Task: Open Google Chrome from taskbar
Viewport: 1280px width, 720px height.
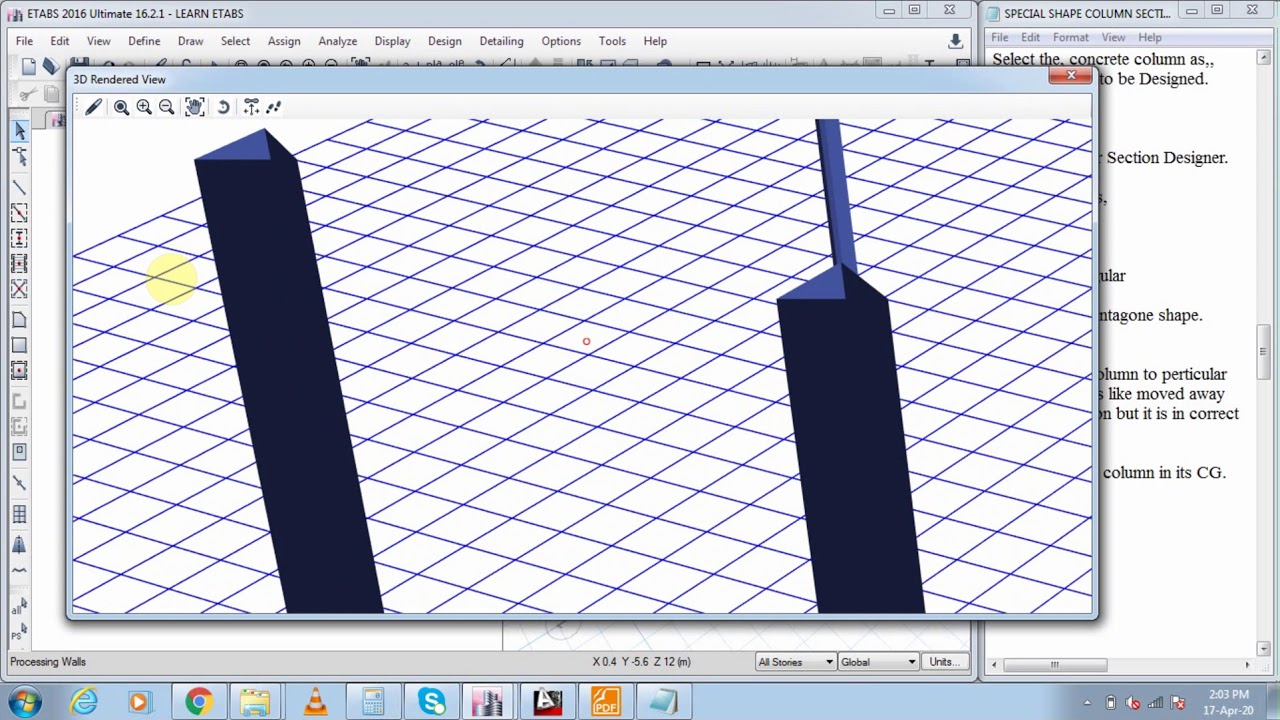Action: pyautogui.click(x=198, y=702)
